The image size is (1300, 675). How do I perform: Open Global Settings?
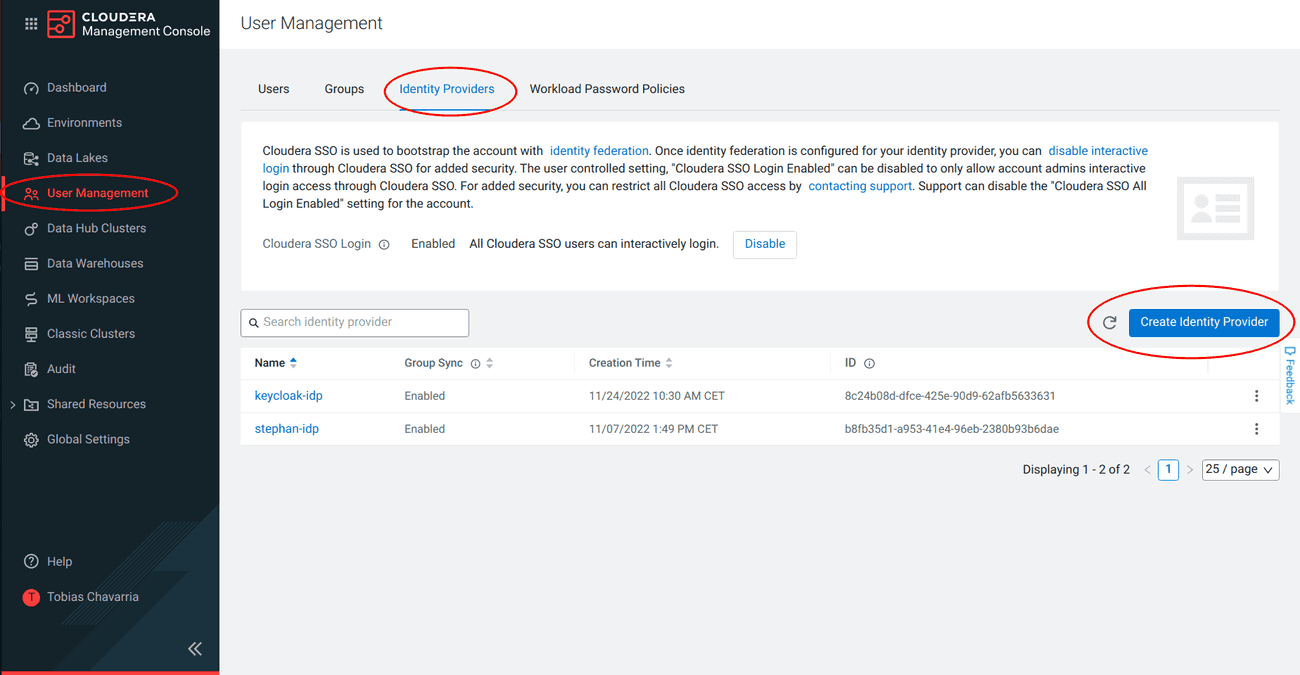[88, 439]
